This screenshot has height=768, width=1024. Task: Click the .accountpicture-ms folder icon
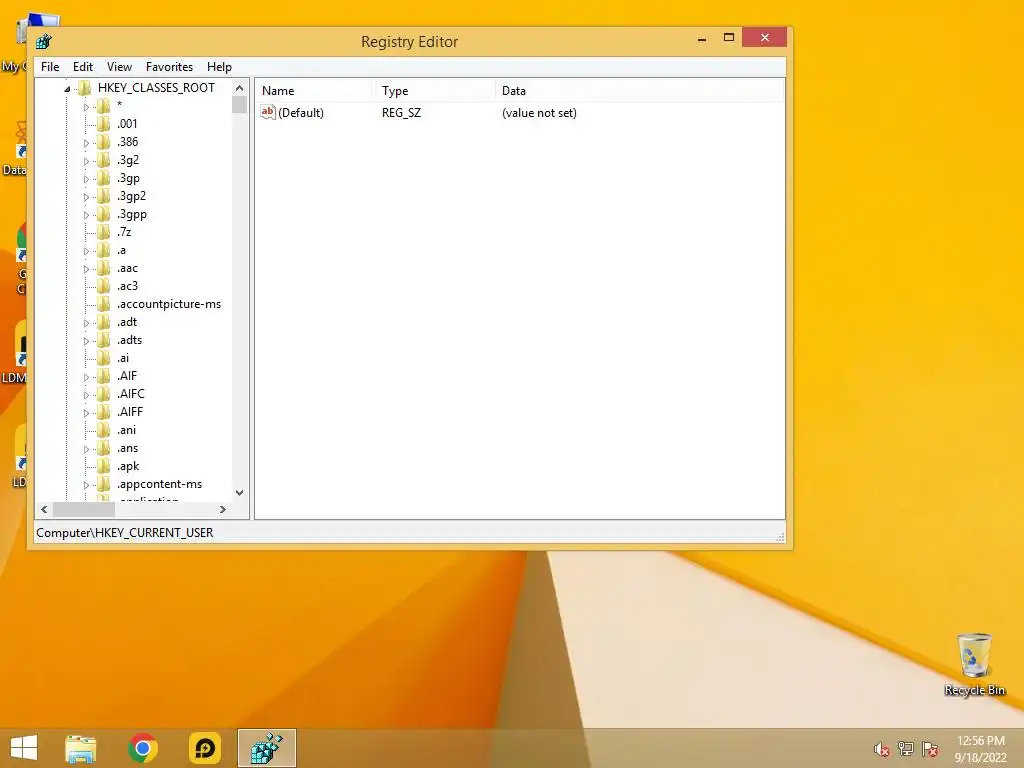pos(103,304)
